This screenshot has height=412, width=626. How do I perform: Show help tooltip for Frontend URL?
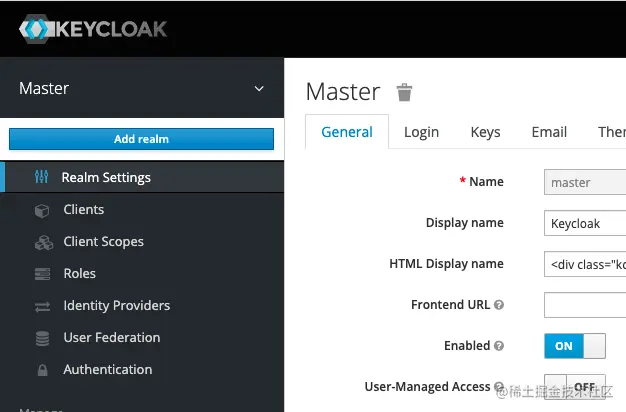(499, 305)
